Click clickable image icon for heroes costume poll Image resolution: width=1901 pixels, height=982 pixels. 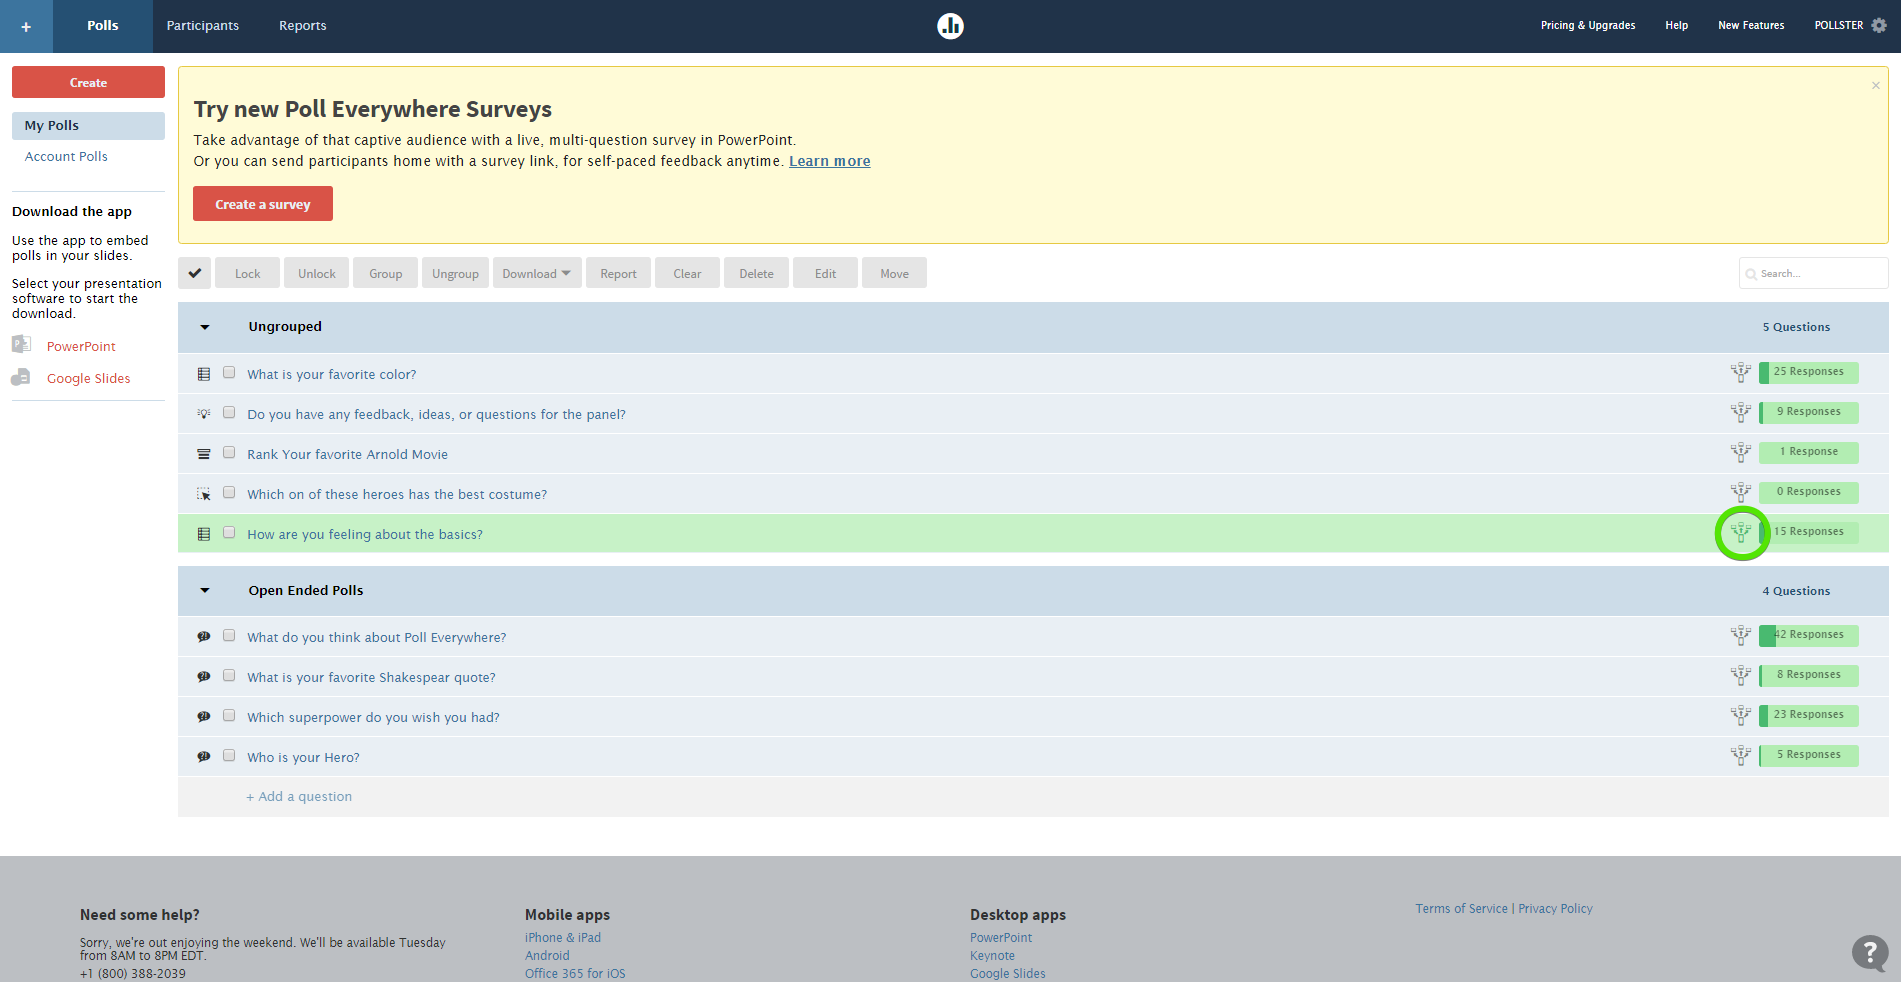[204, 494]
